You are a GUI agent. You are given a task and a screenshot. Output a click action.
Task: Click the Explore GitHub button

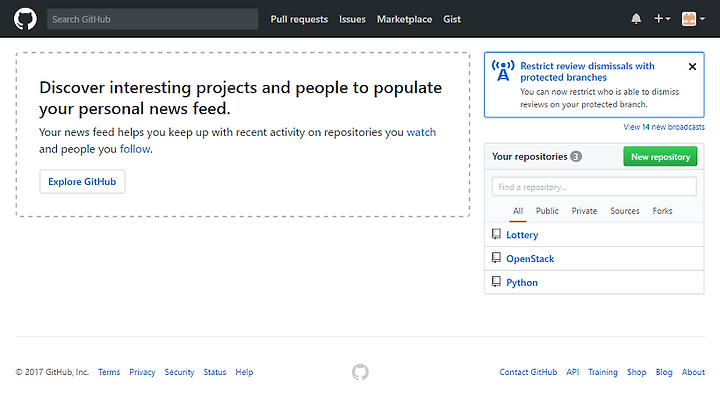point(82,182)
